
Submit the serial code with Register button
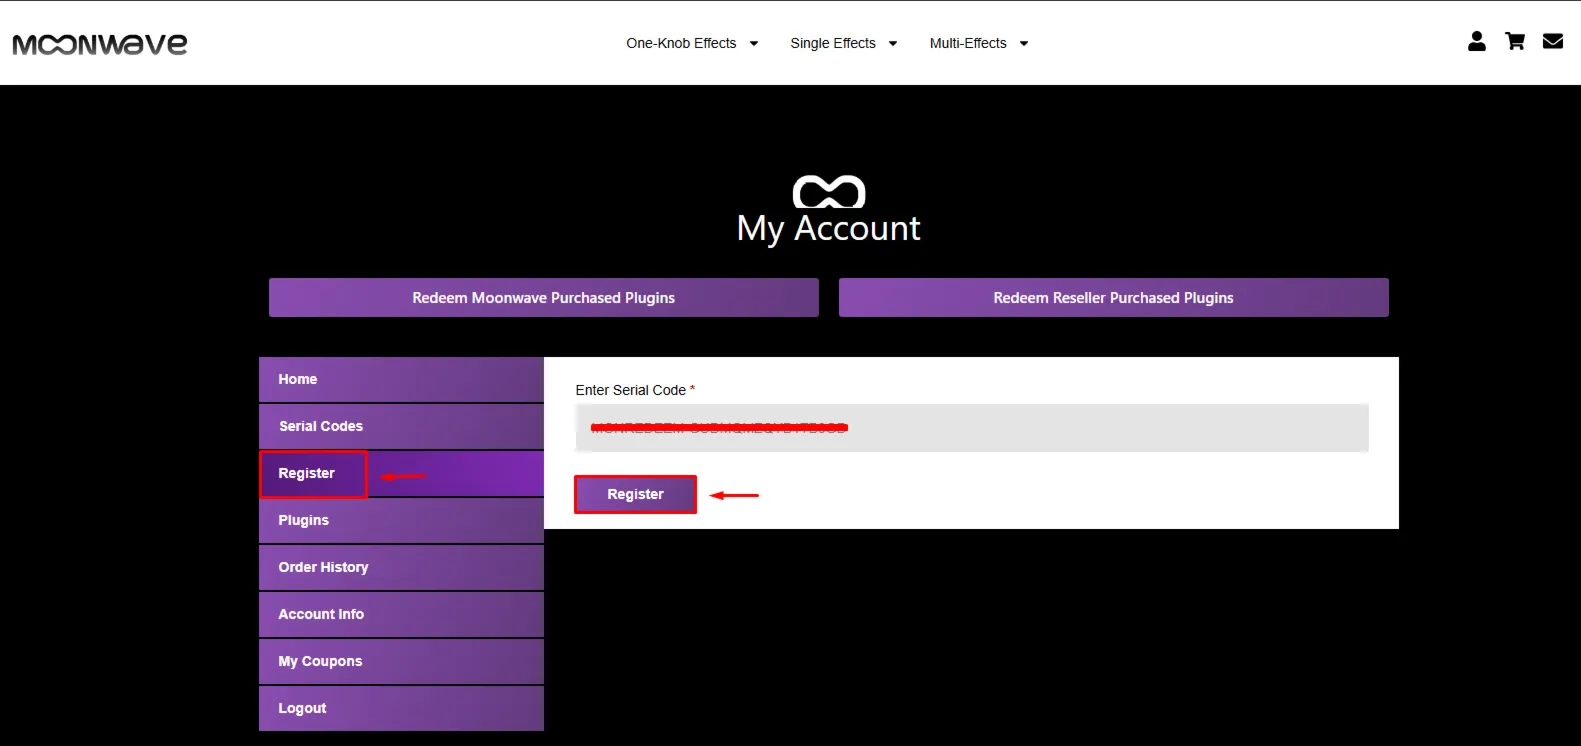click(635, 494)
